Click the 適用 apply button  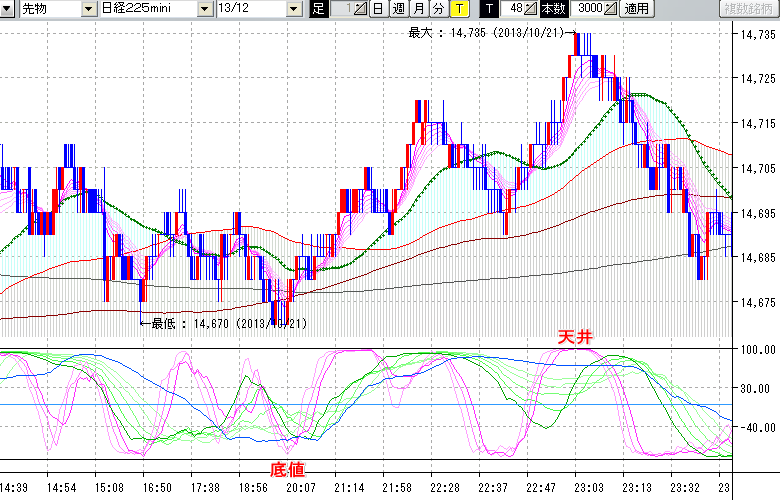pyautogui.click(x=636, y=9)
